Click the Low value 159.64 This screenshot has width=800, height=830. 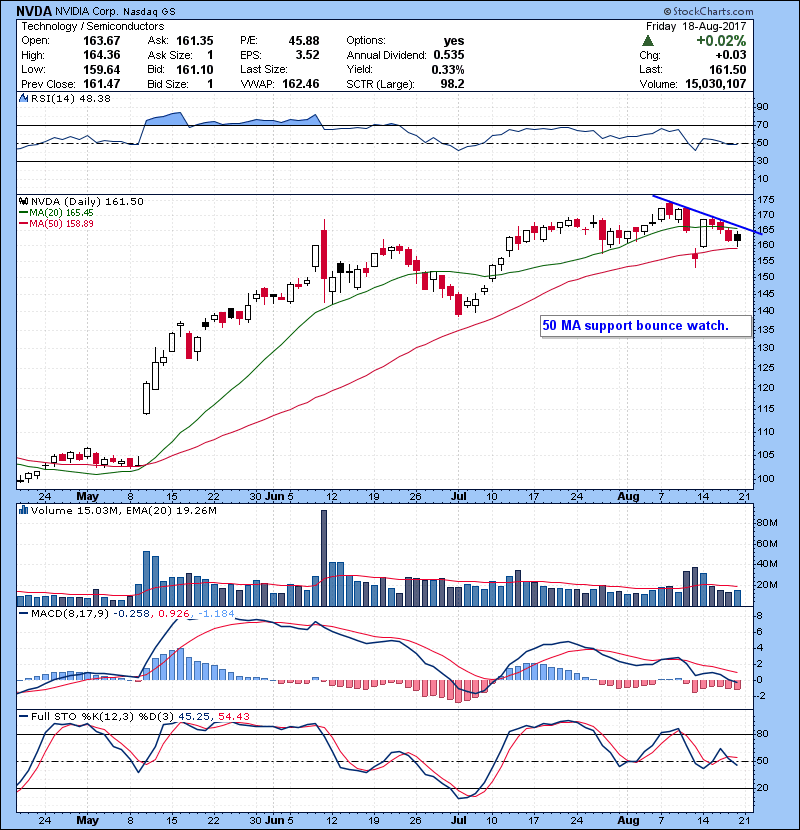102,69
